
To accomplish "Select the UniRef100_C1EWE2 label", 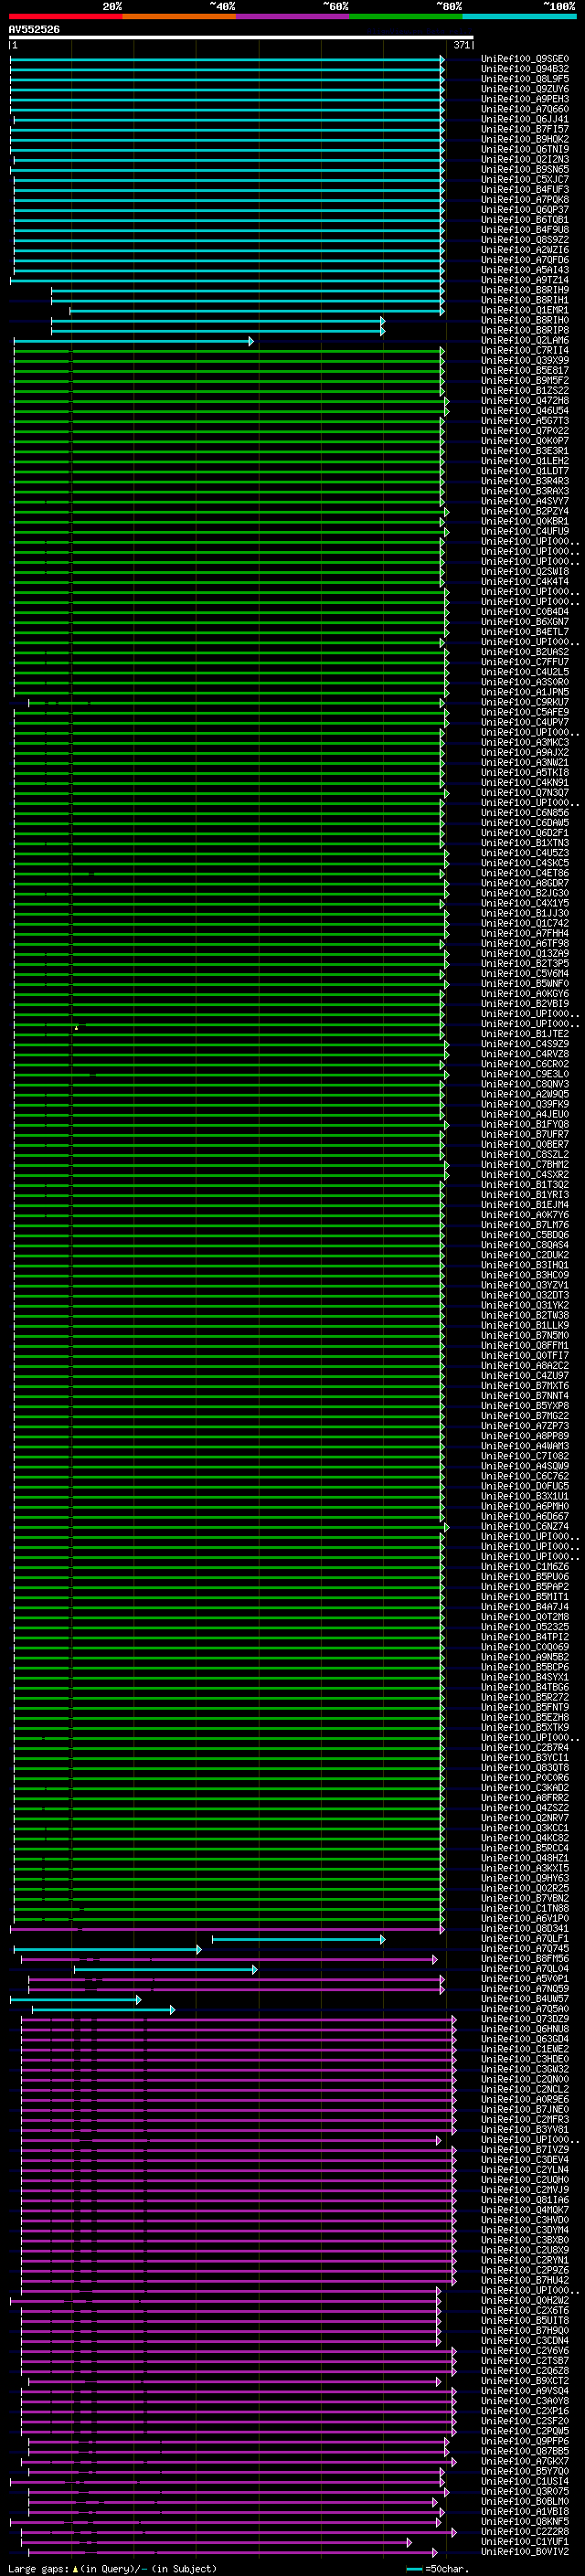I will 525,2049.
